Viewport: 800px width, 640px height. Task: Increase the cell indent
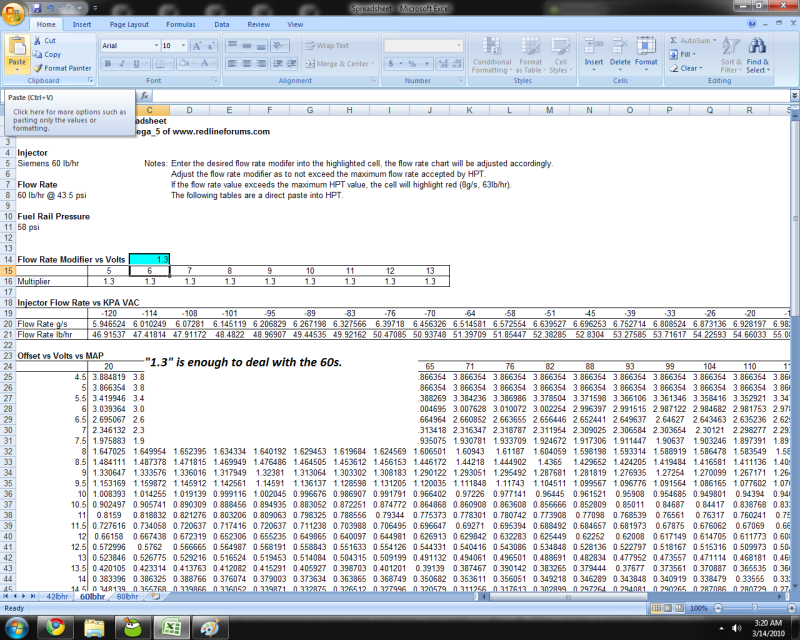coord(292,64)
